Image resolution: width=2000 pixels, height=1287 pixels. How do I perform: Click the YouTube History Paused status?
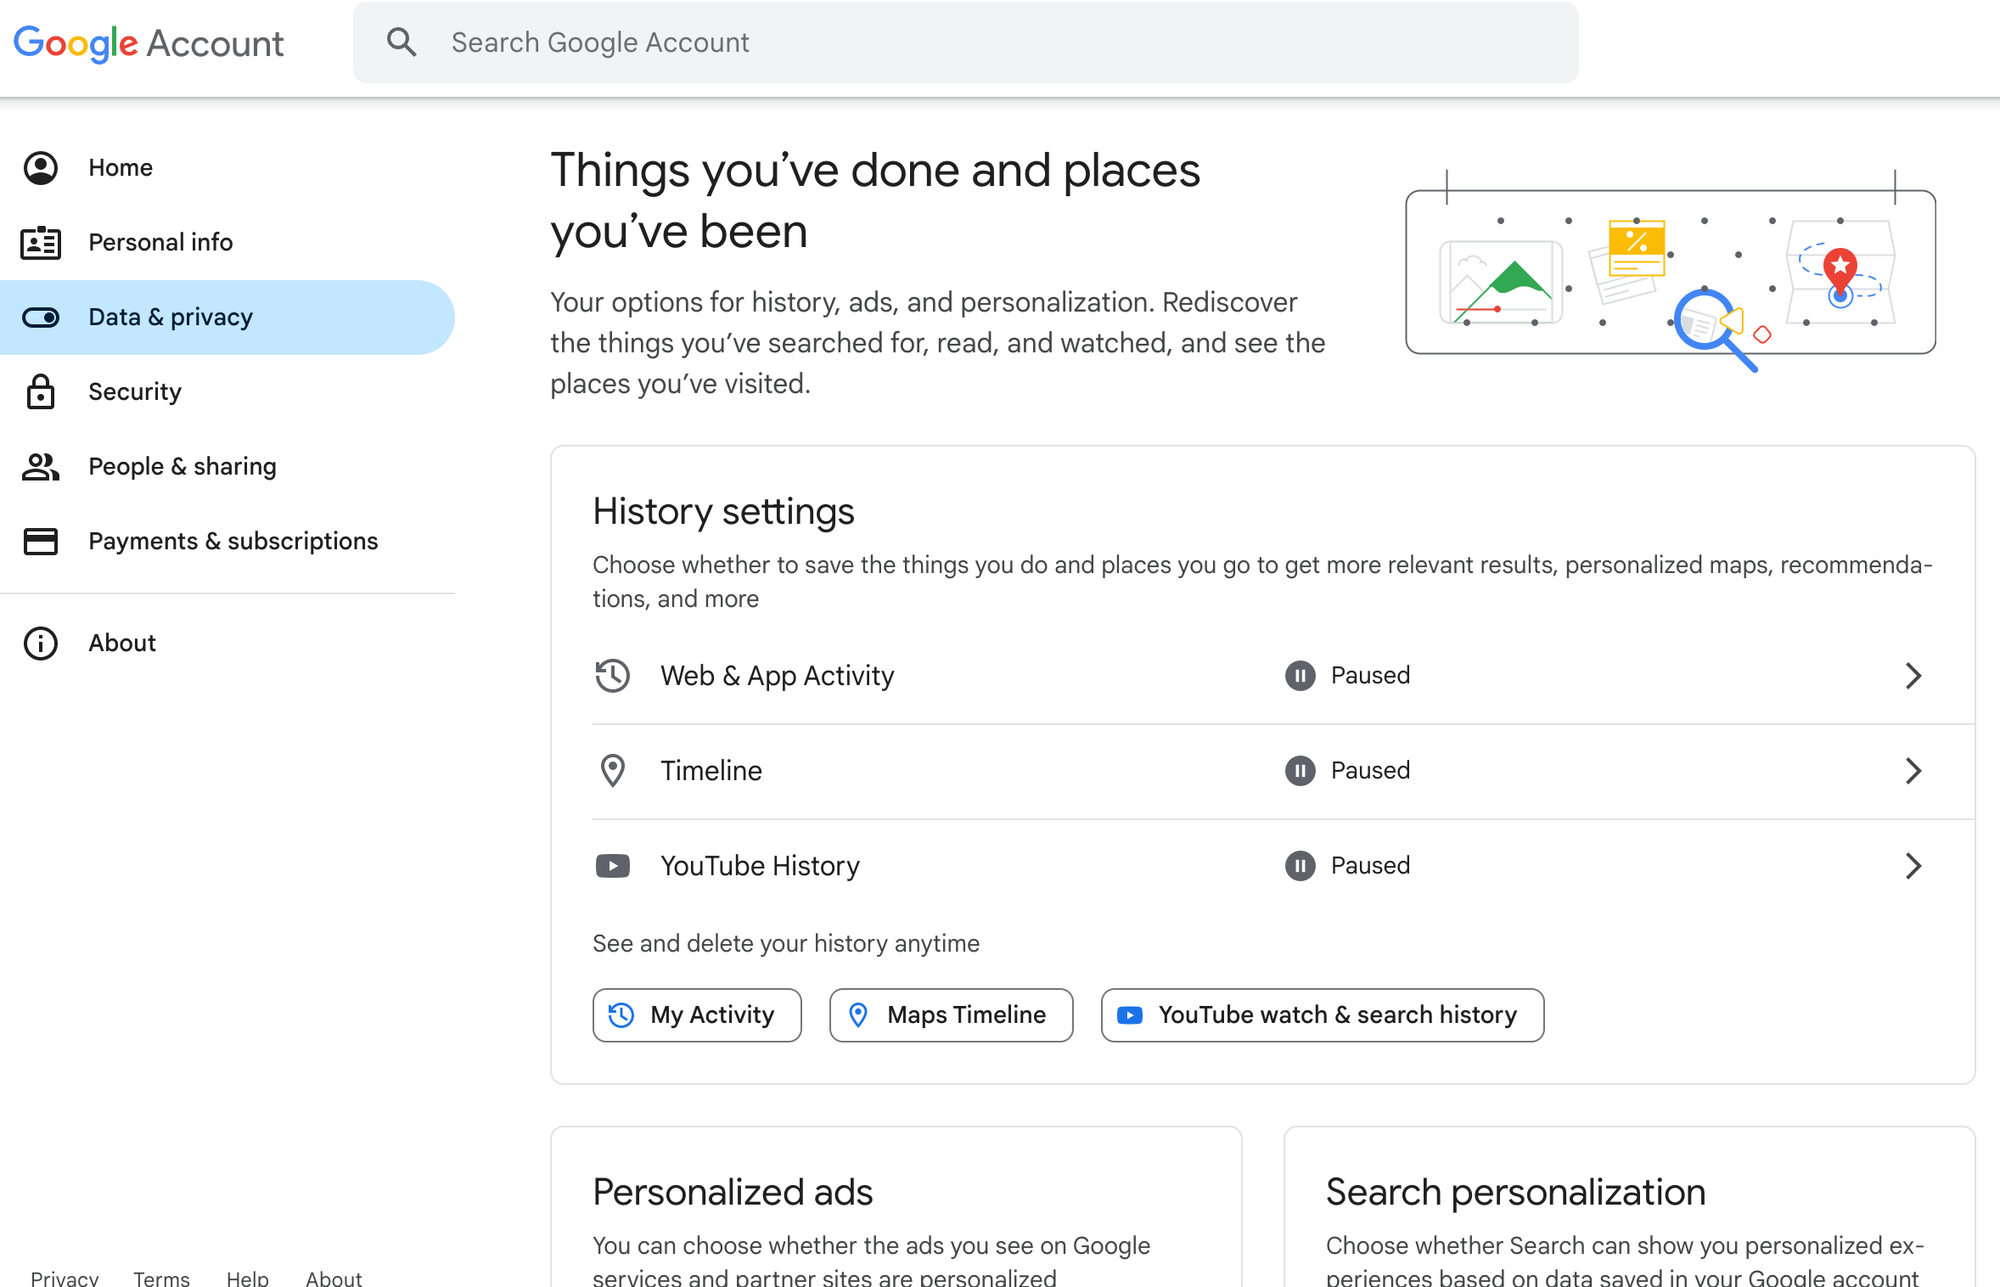pos(1348,866)
